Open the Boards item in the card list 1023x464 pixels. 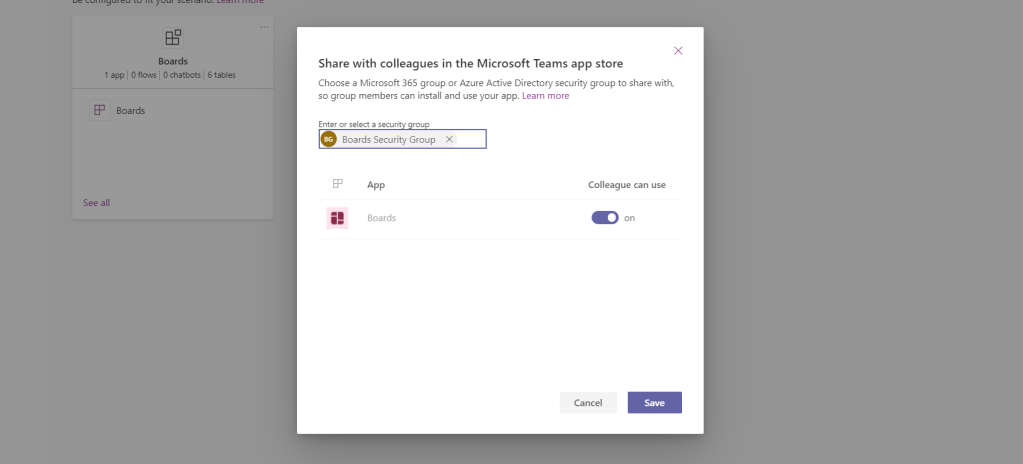click(131, 111)
